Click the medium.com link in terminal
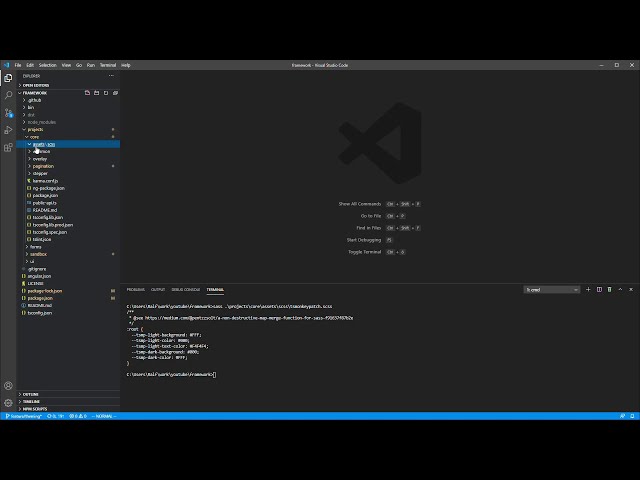640x480 pixels. pos(249,318)
